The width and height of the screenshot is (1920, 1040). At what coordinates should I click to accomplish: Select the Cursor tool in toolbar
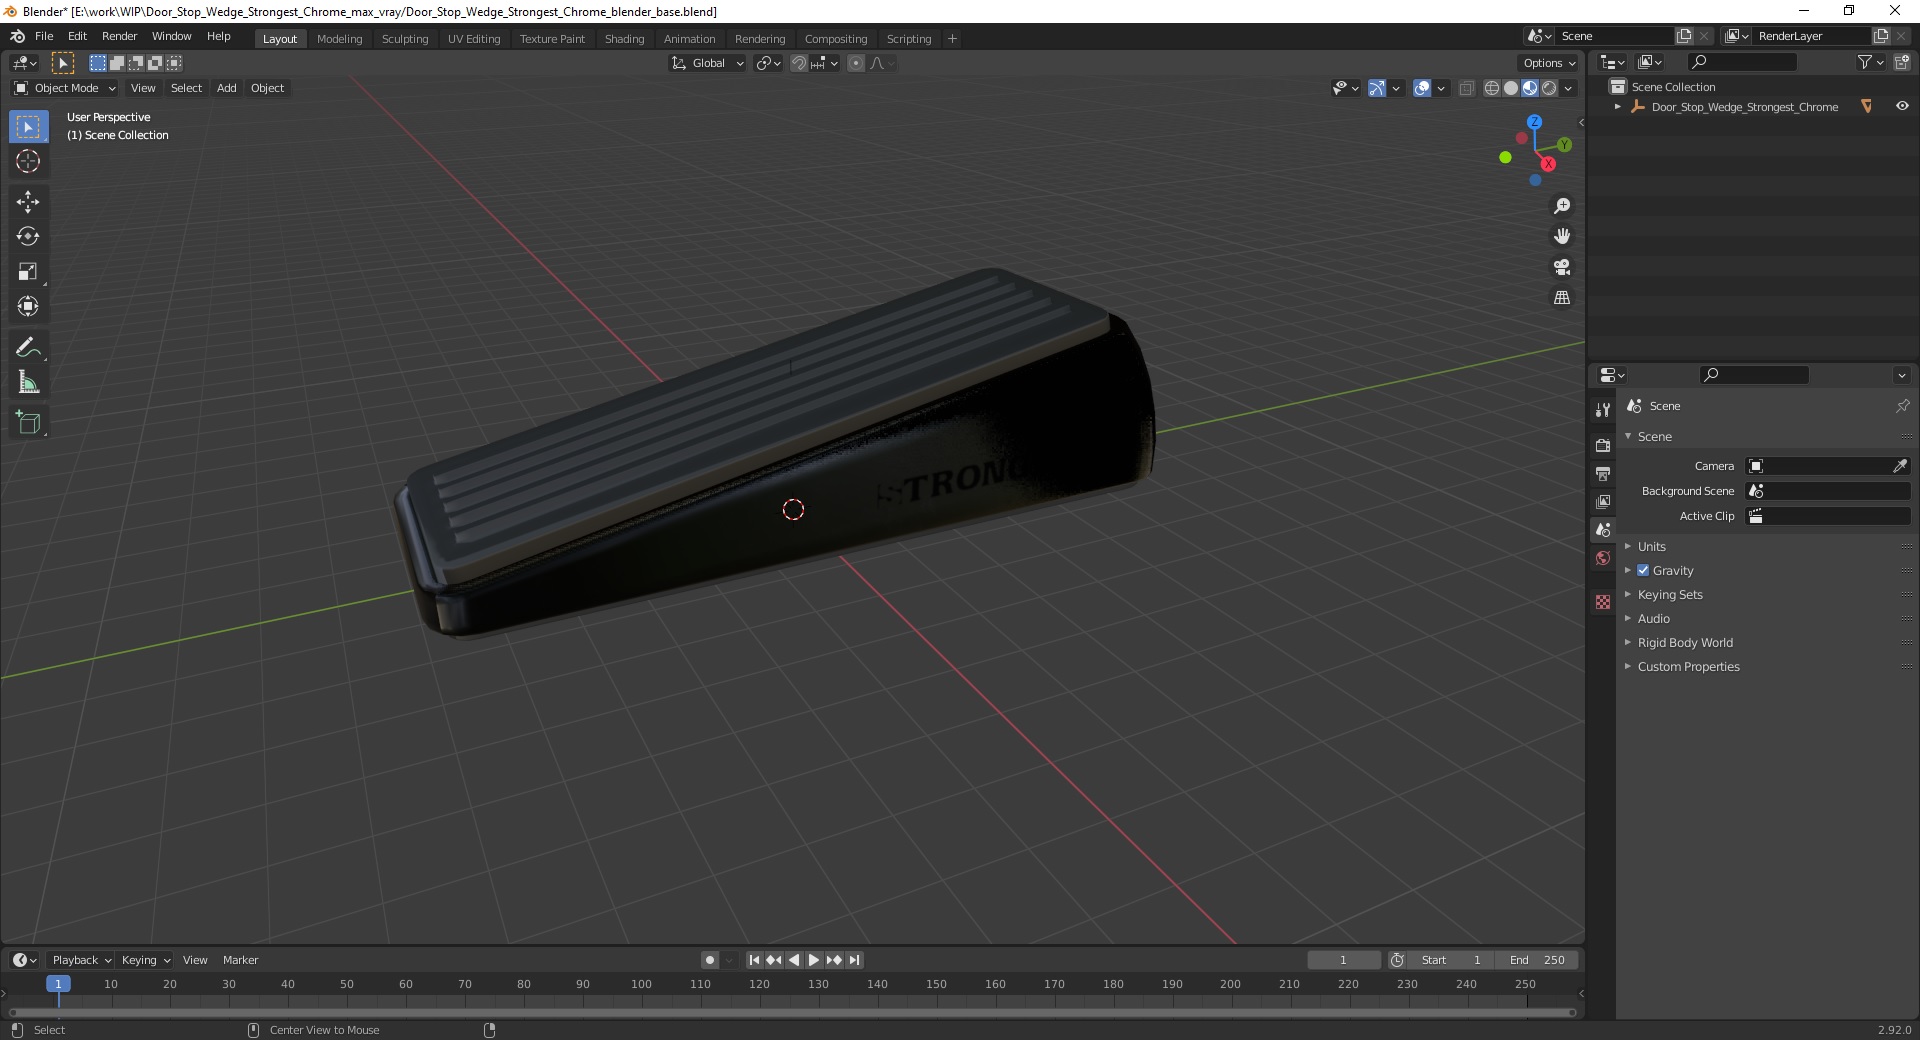click(28, 161)
